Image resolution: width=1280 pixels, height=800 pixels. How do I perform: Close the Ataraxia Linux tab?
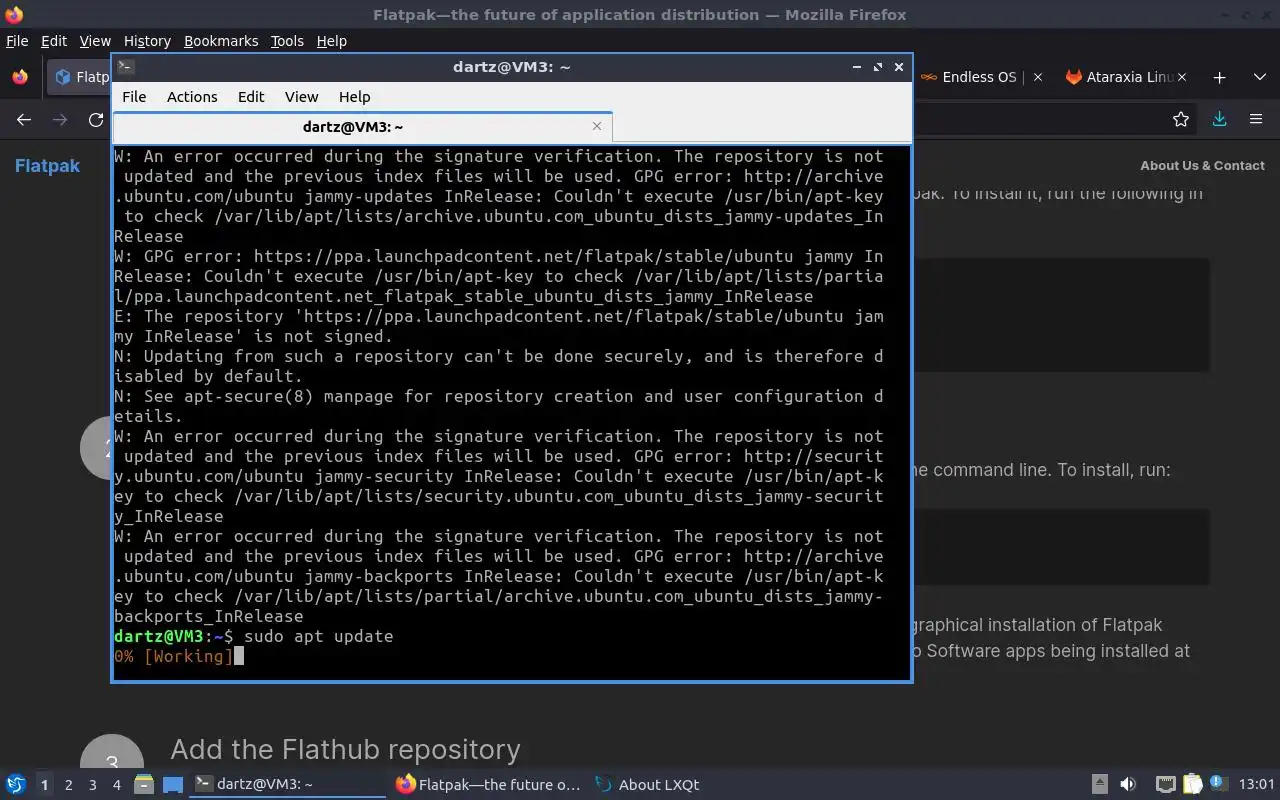1182,77
